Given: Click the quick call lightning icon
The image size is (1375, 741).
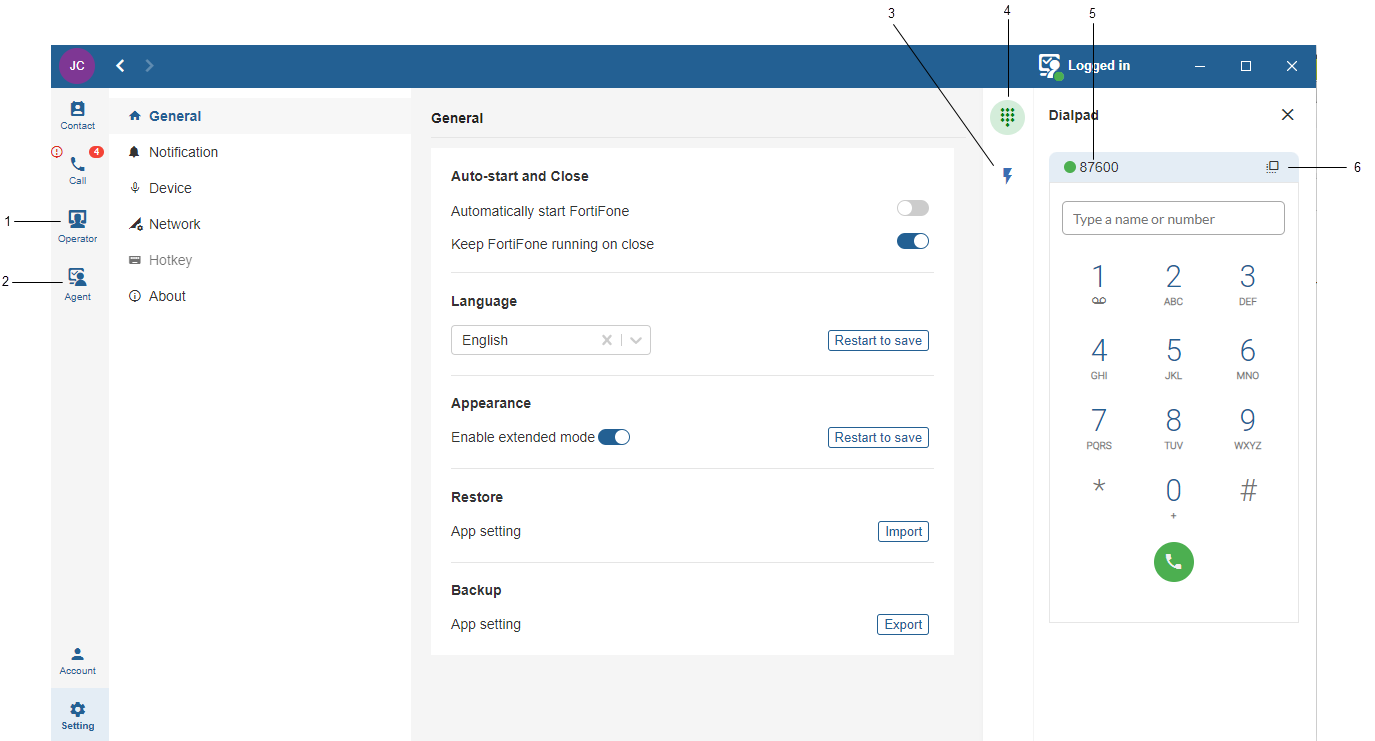Looking at the screenshot, I should pos(1007,175).
